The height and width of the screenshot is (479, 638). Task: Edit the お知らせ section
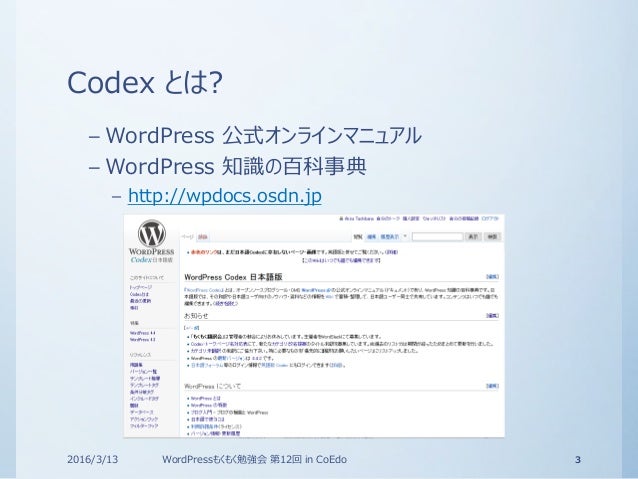[x=492, y=315]
